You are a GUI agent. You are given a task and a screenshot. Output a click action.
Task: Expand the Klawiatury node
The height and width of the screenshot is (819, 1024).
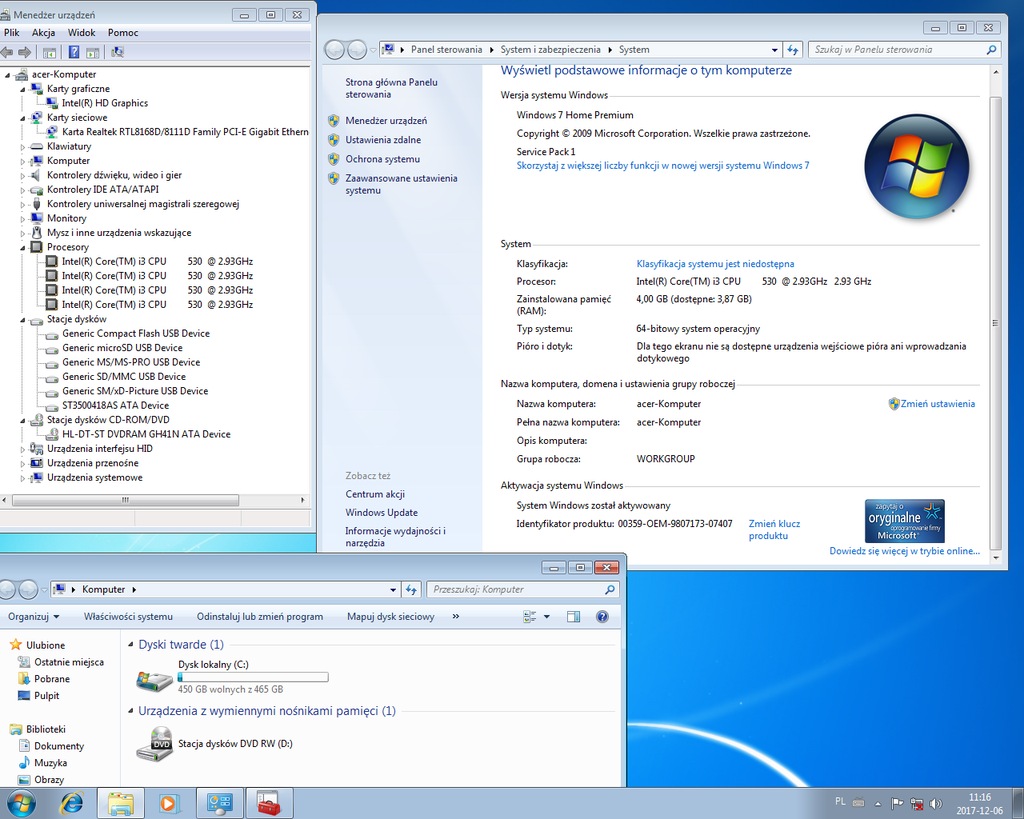pos(23,147)
